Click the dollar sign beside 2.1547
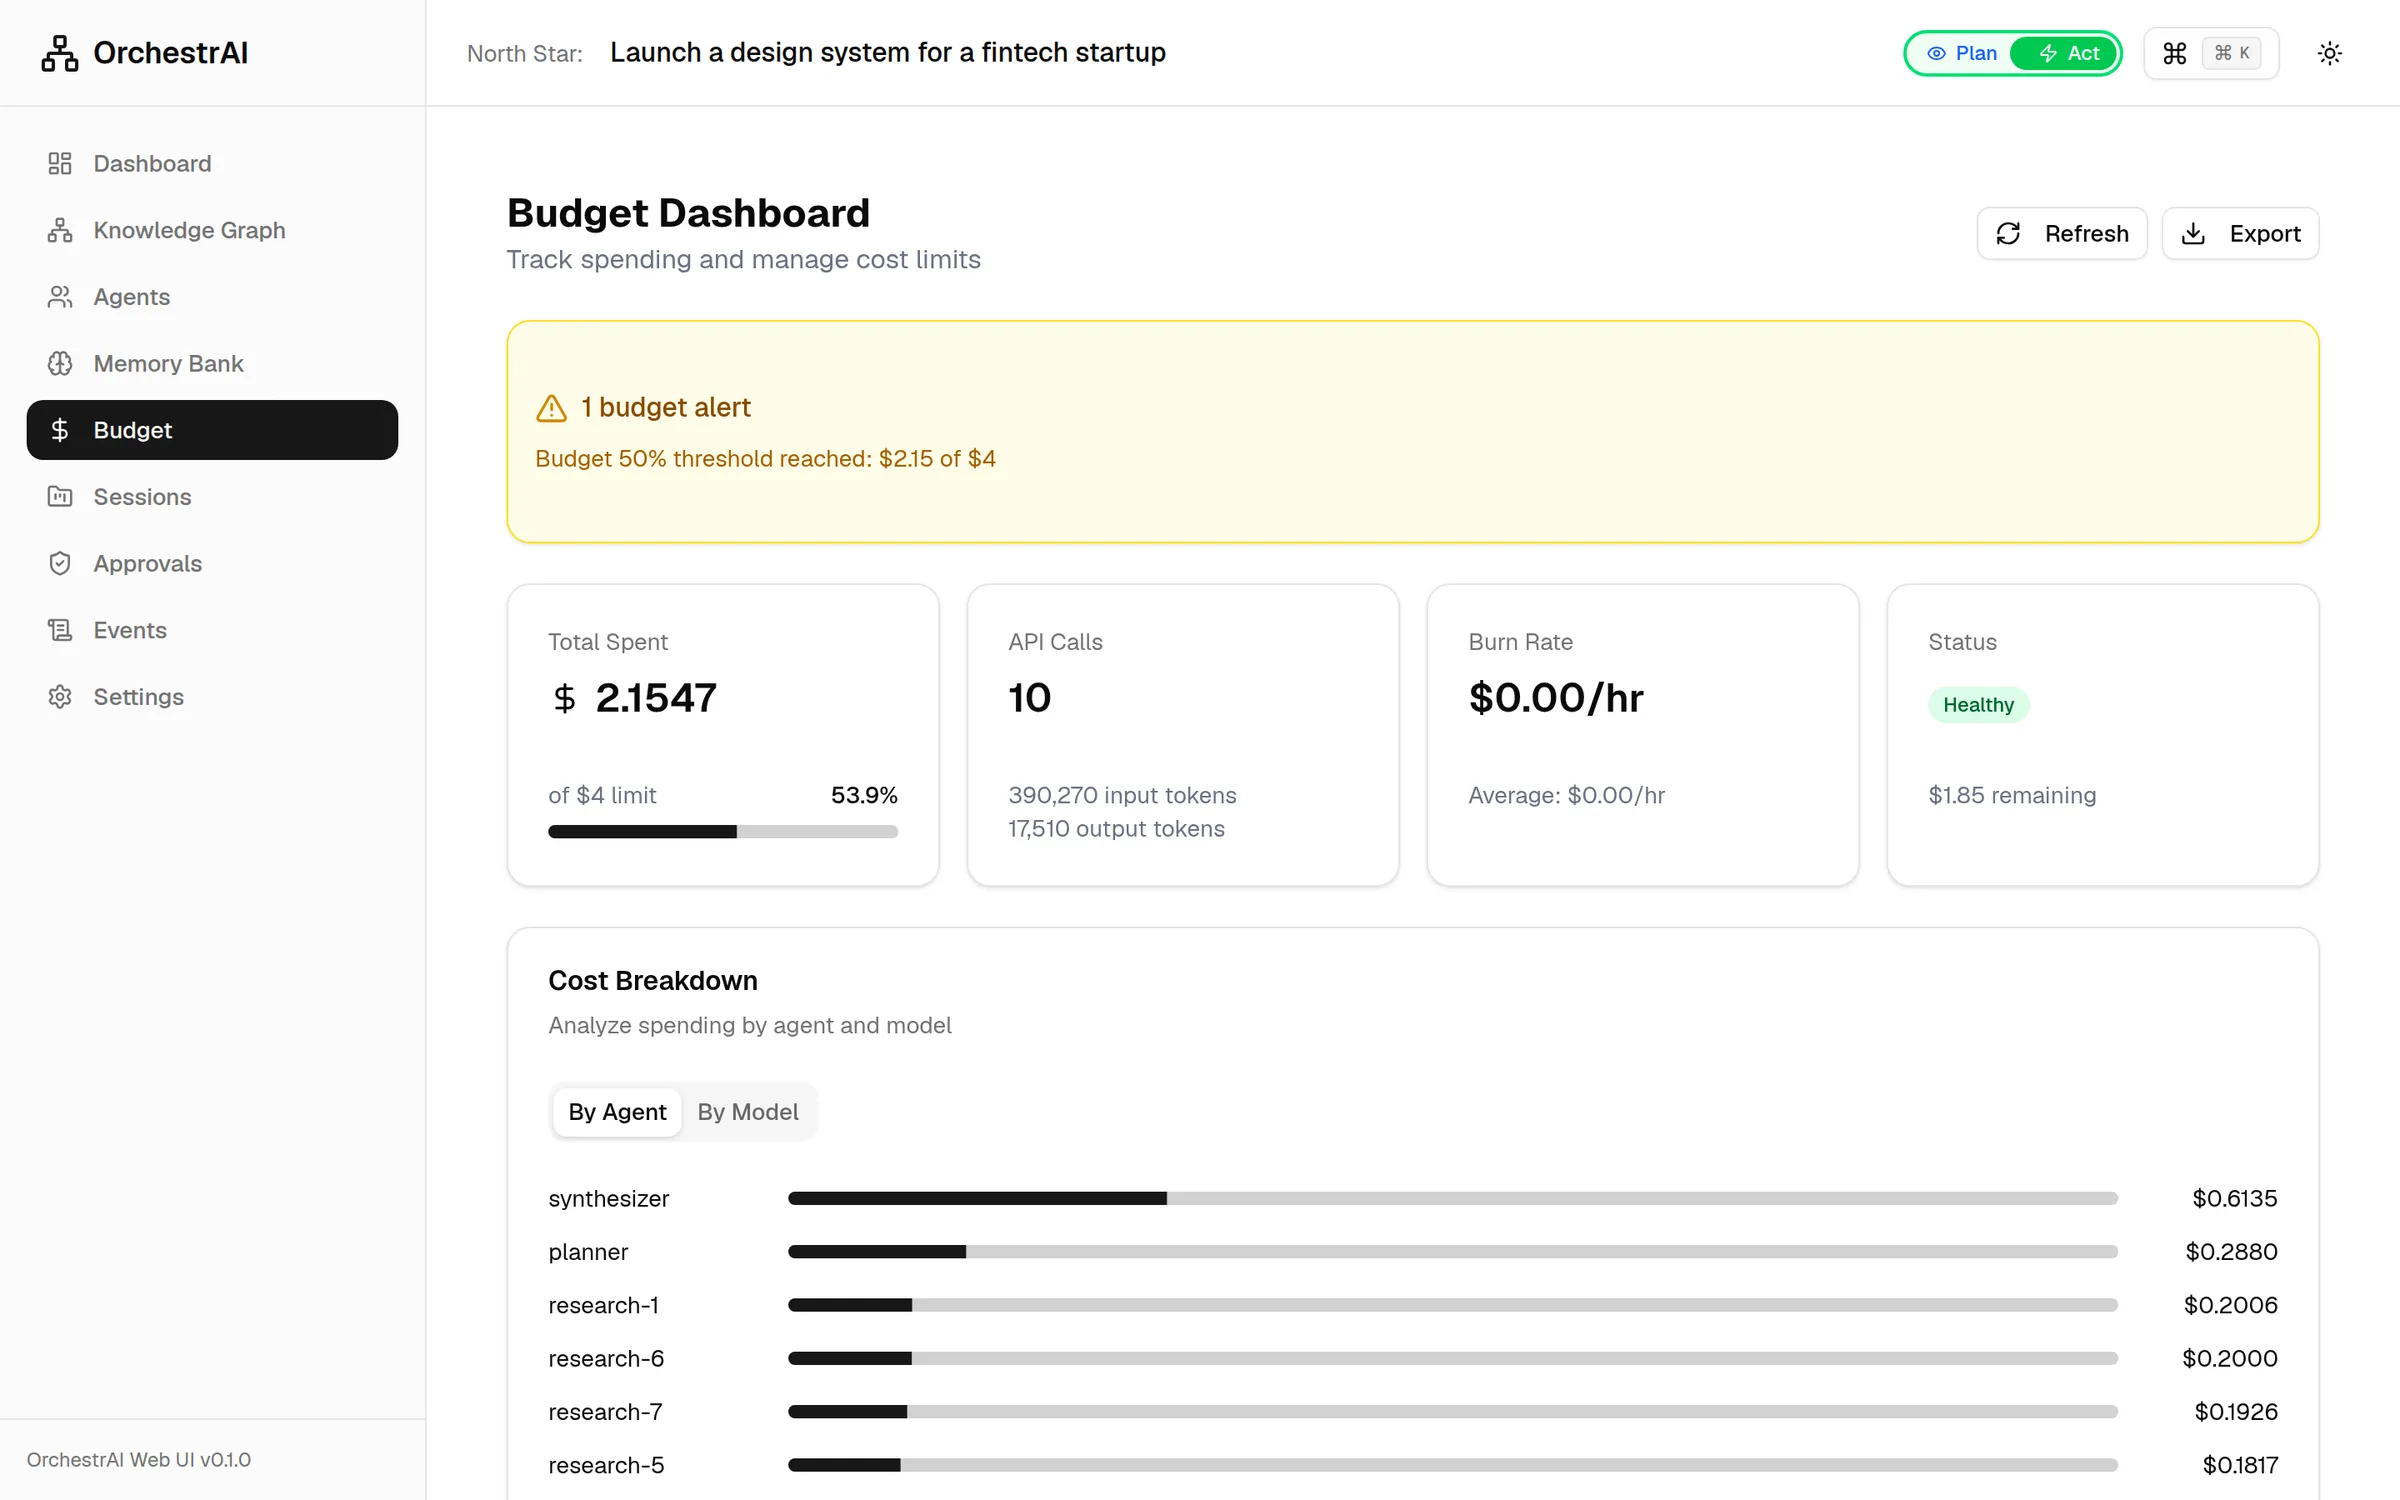2400x1500 pixels. click(564, 698)
